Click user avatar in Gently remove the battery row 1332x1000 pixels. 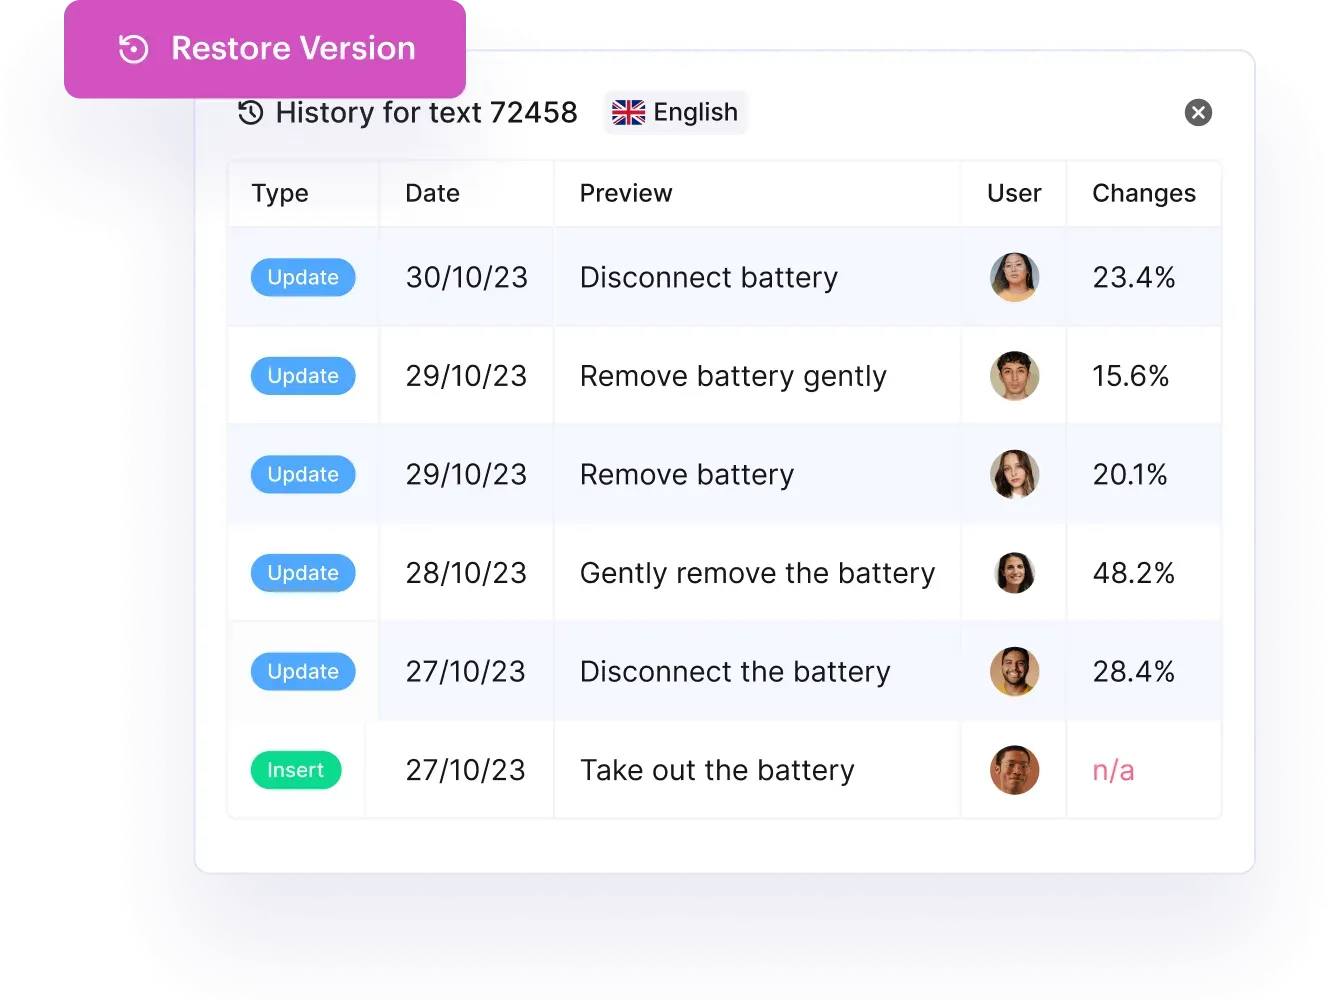pos(1014,573)
